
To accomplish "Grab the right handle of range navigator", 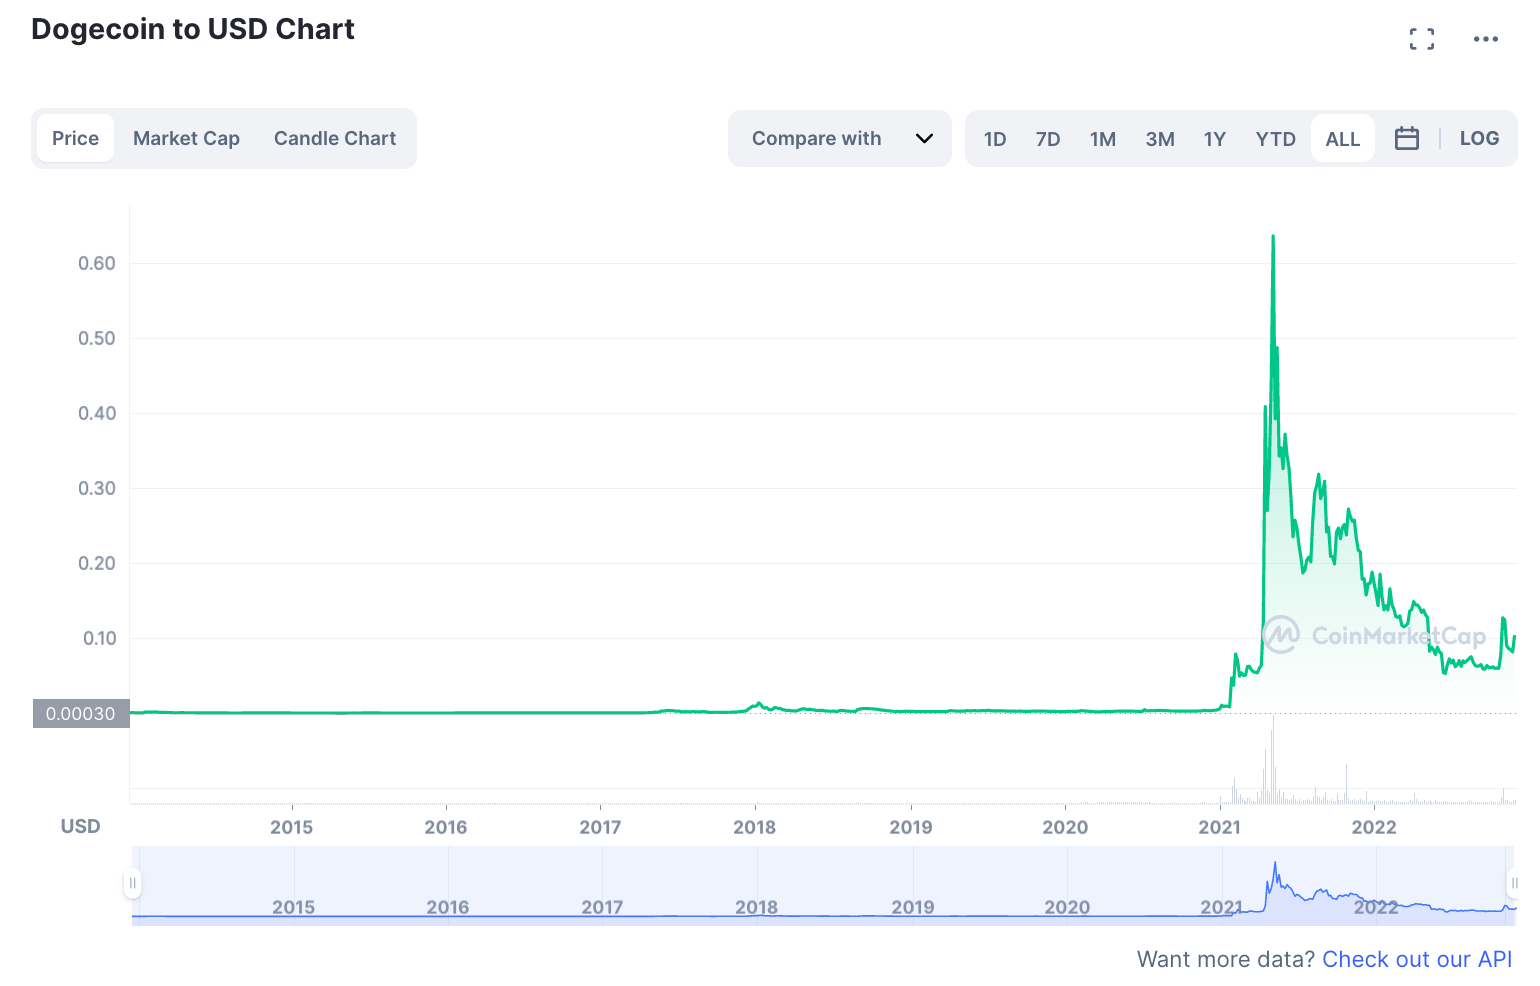I will pyautogui.click(x=1514, y=883).
